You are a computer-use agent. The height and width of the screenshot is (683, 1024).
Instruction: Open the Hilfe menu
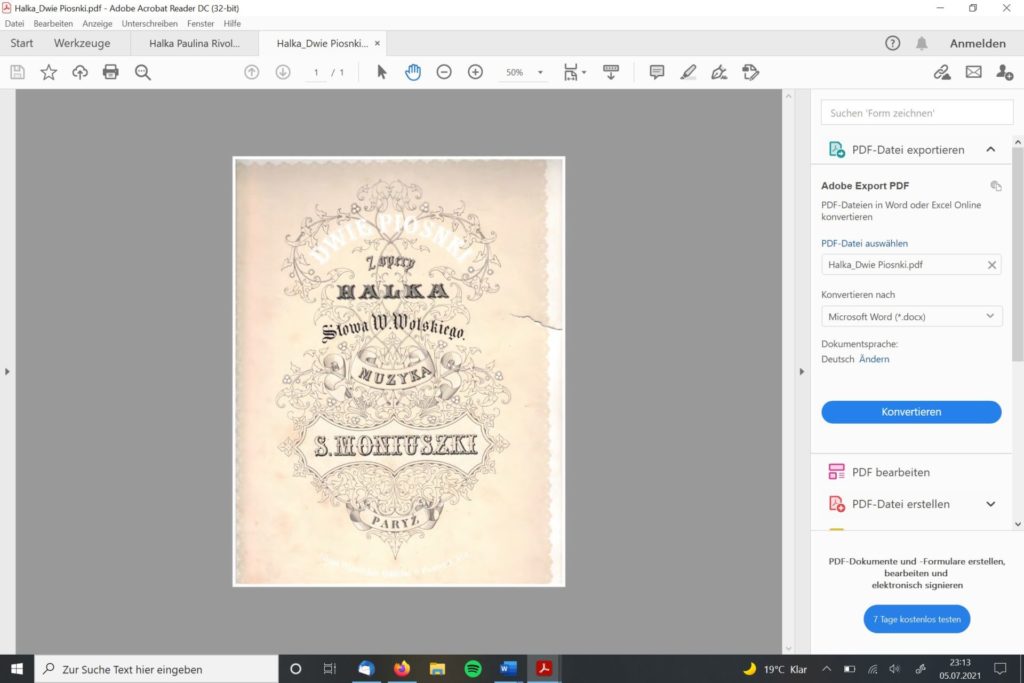pos(232,24)
